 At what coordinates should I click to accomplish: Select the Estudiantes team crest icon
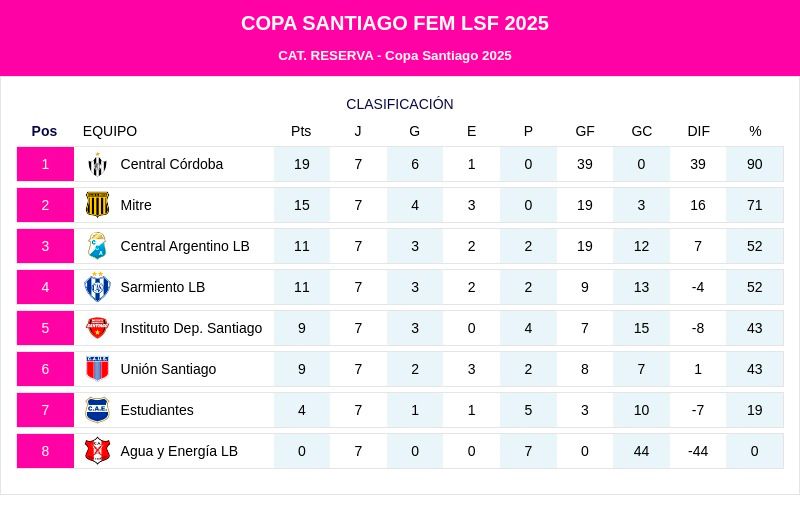pyautogui.click(x=97, y=410)
